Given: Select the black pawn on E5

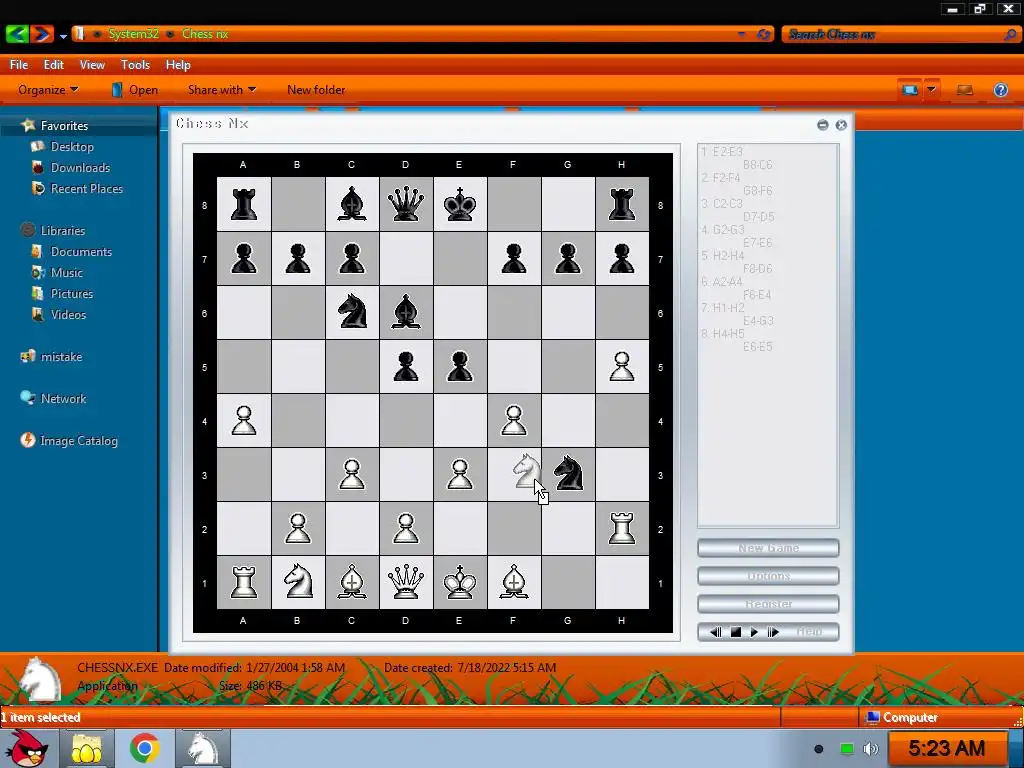Looking at the screenshot, I should [460, 366].
